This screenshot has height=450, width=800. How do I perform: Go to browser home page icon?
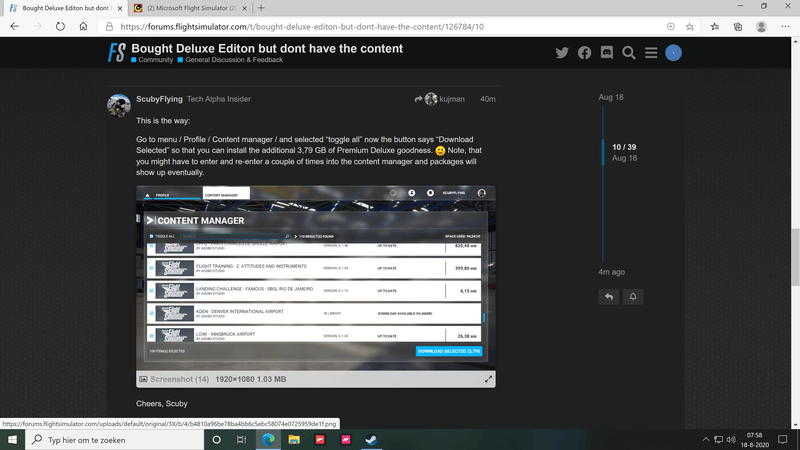click(x=83, y=27)
